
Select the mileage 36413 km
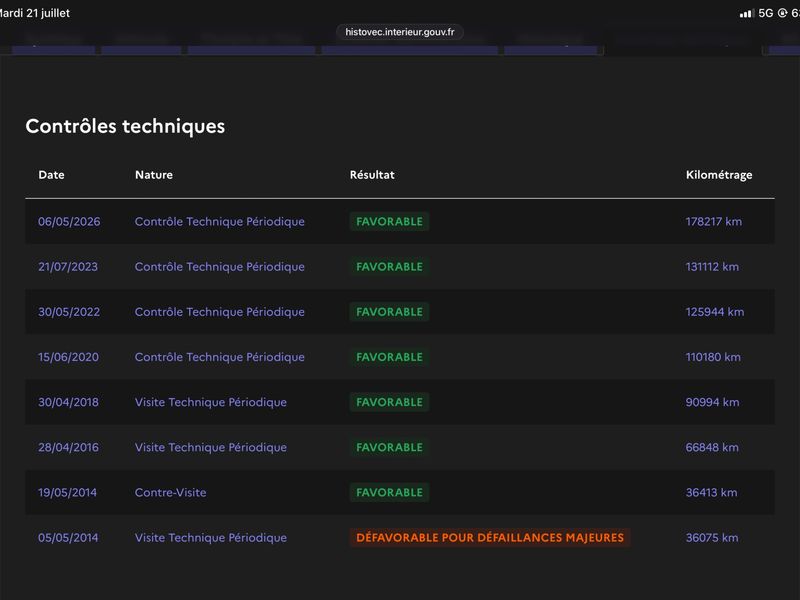(x=712, y=493)
